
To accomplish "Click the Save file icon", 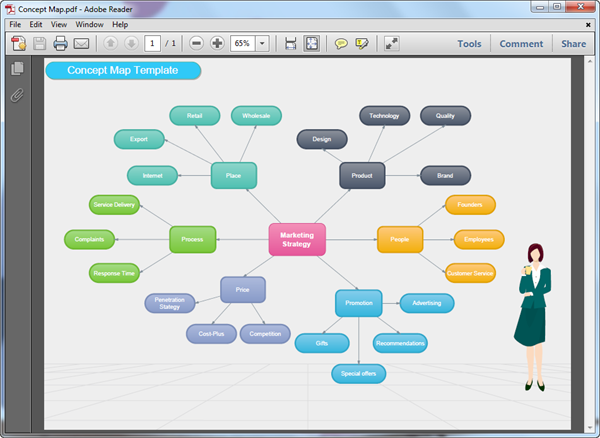I will point(39,44).
